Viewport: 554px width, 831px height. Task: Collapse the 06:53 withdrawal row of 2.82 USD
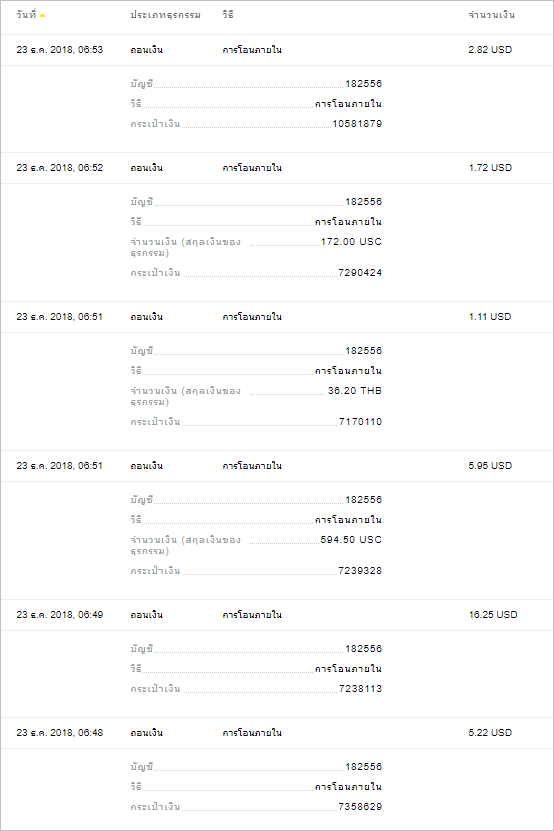[x=277, y=50]
